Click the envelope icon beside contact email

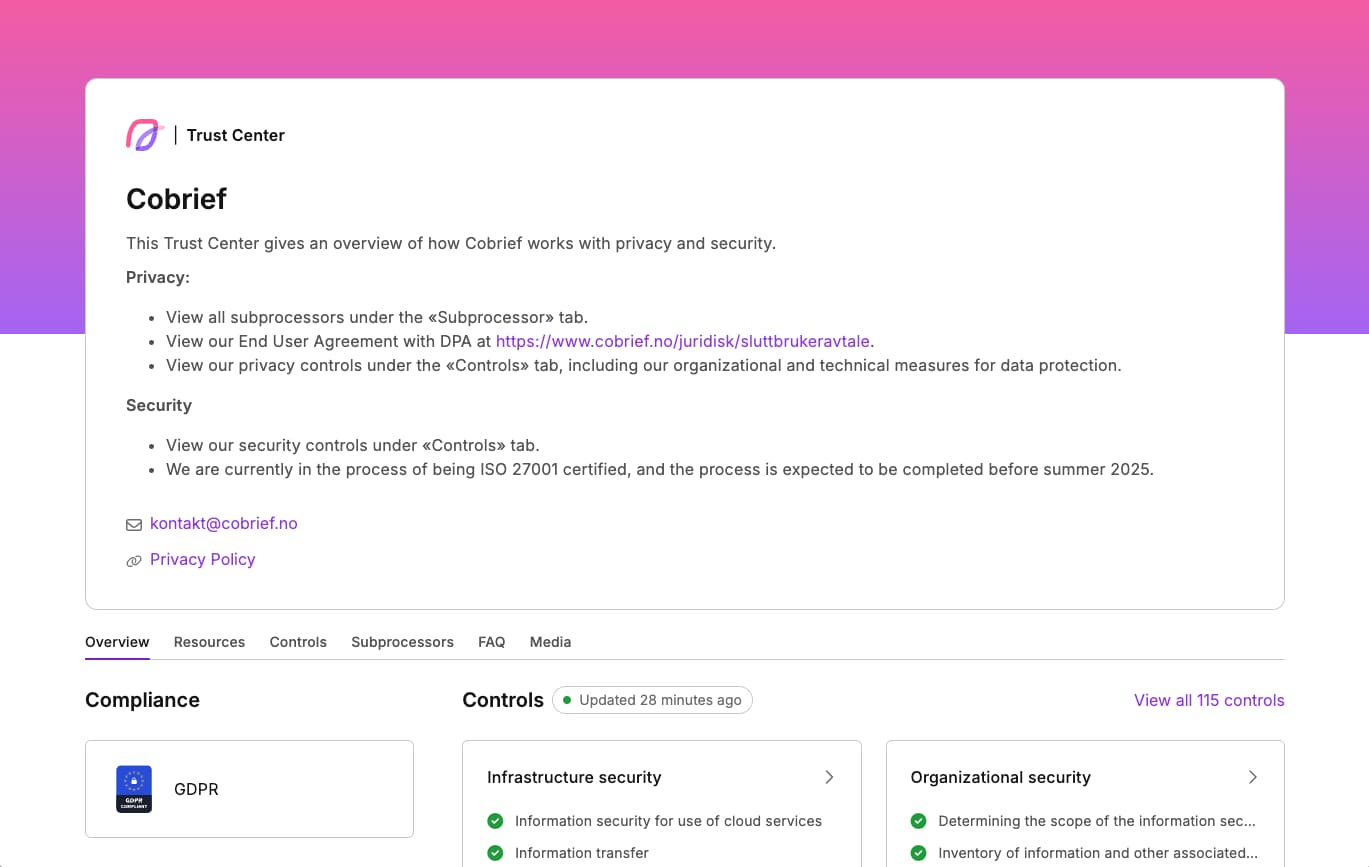tap(133, 524)
